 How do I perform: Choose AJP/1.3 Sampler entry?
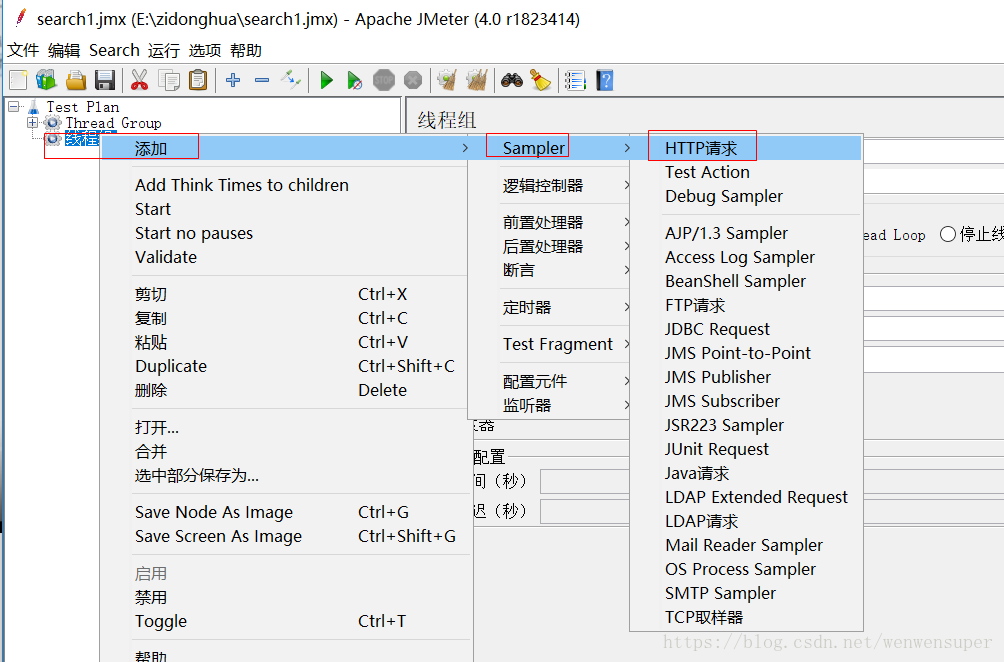click(747, 233)
